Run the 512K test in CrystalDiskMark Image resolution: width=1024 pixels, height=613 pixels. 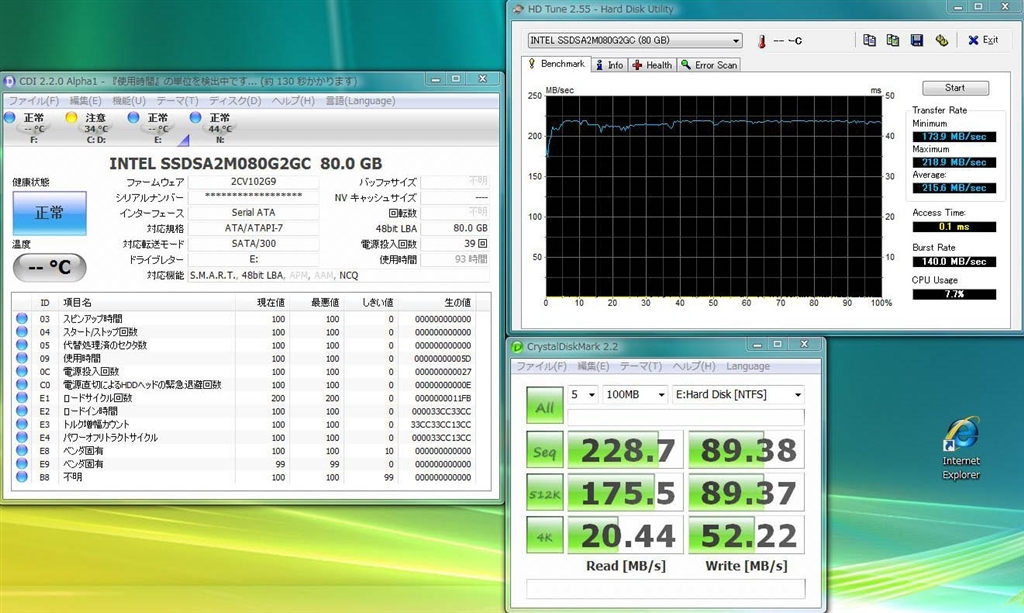(545, 493)
